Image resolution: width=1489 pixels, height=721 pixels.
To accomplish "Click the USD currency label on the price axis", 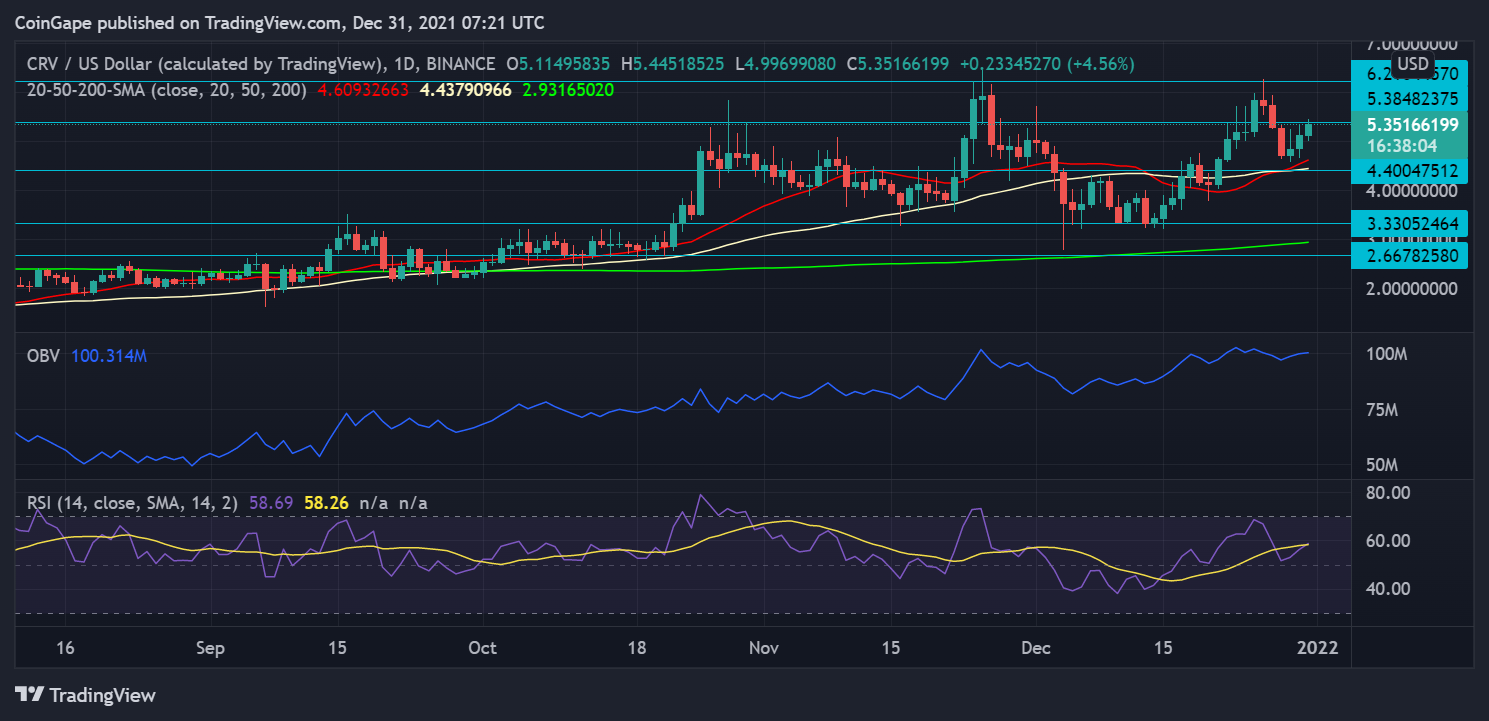I will pyautogui.click(x=1412, y=64).
